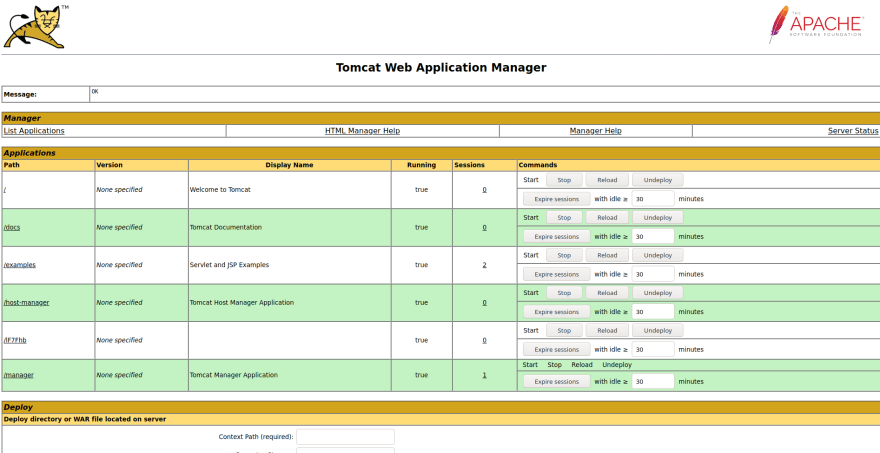Reload the /host-manager application
This screenshot has height=453, width=880.
[x=607, y=293]
